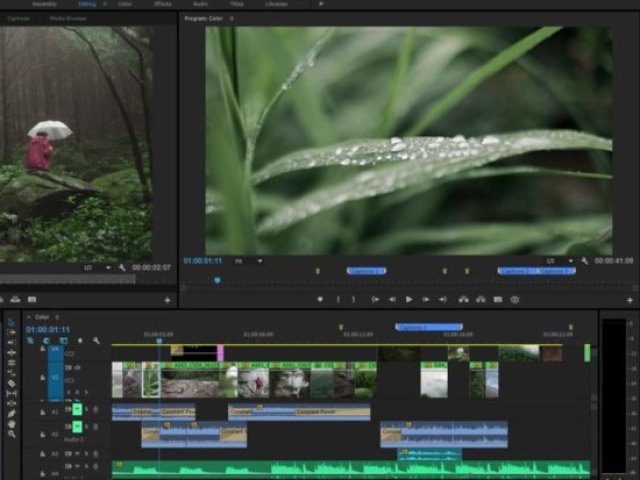Select the Zoom tool
The height and width of the screenshot is (480, 640).
pos(11,434)
